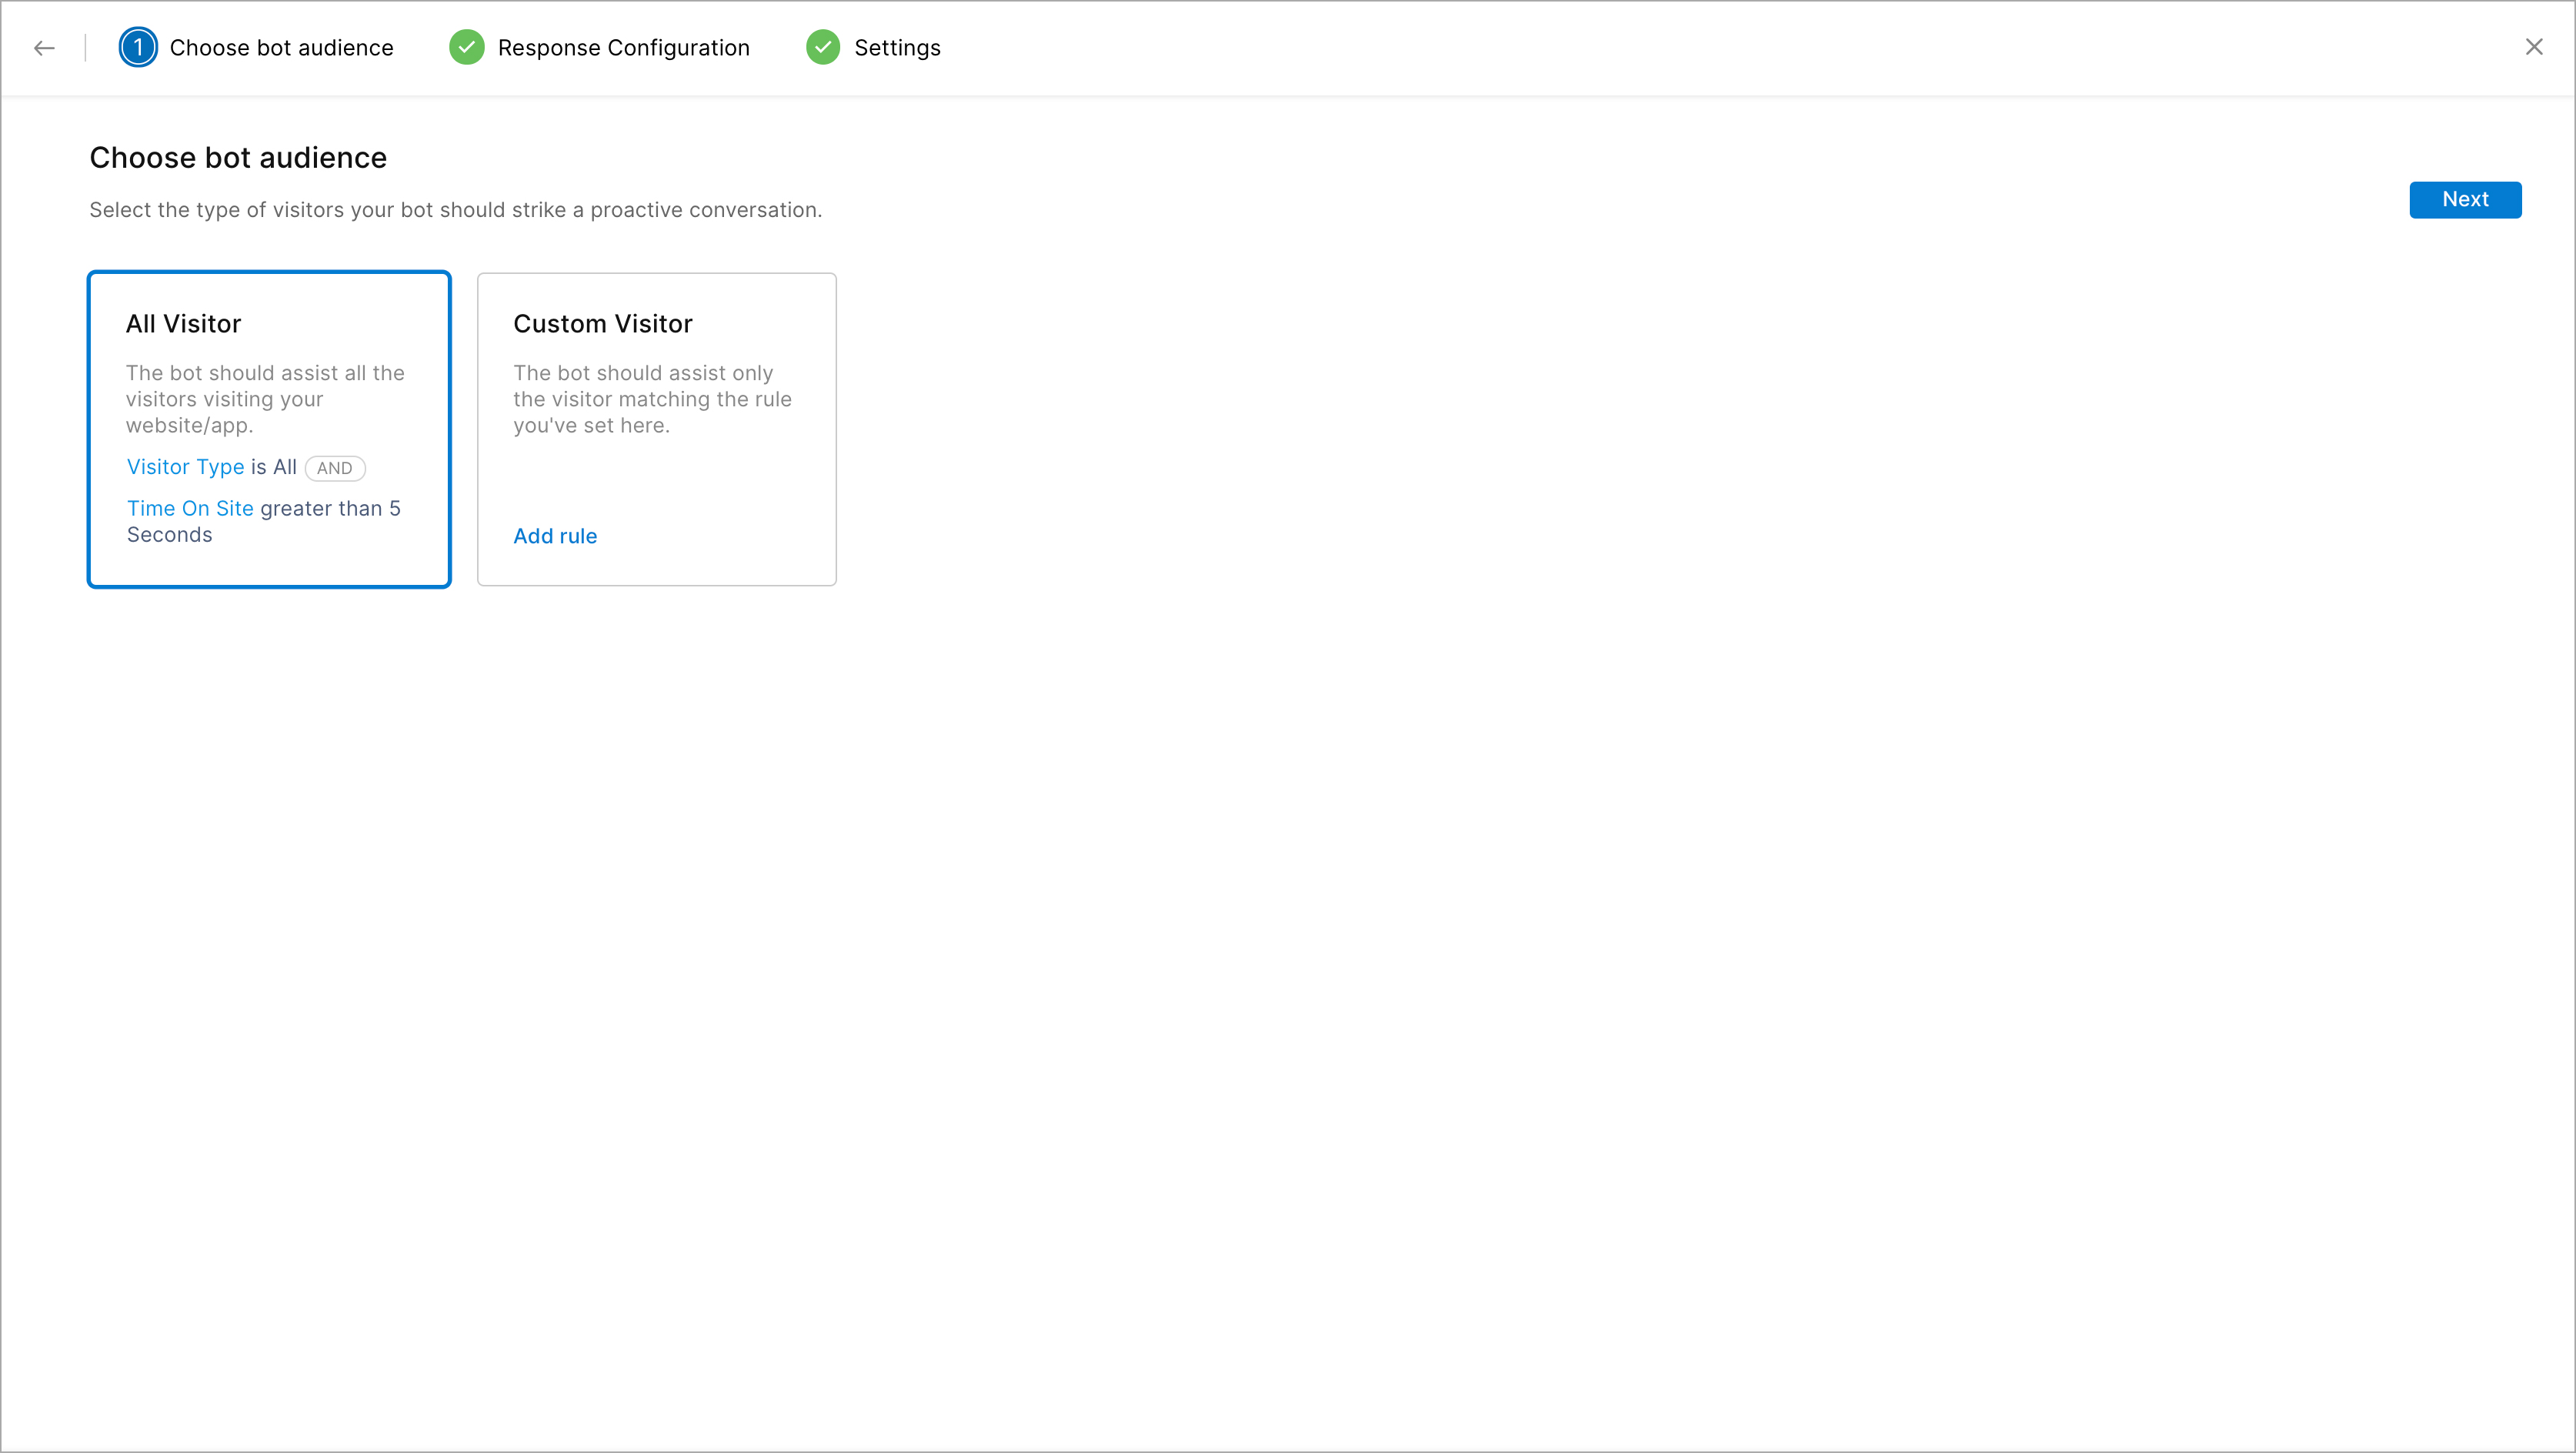Click the Time On Site link

point(190,508)
